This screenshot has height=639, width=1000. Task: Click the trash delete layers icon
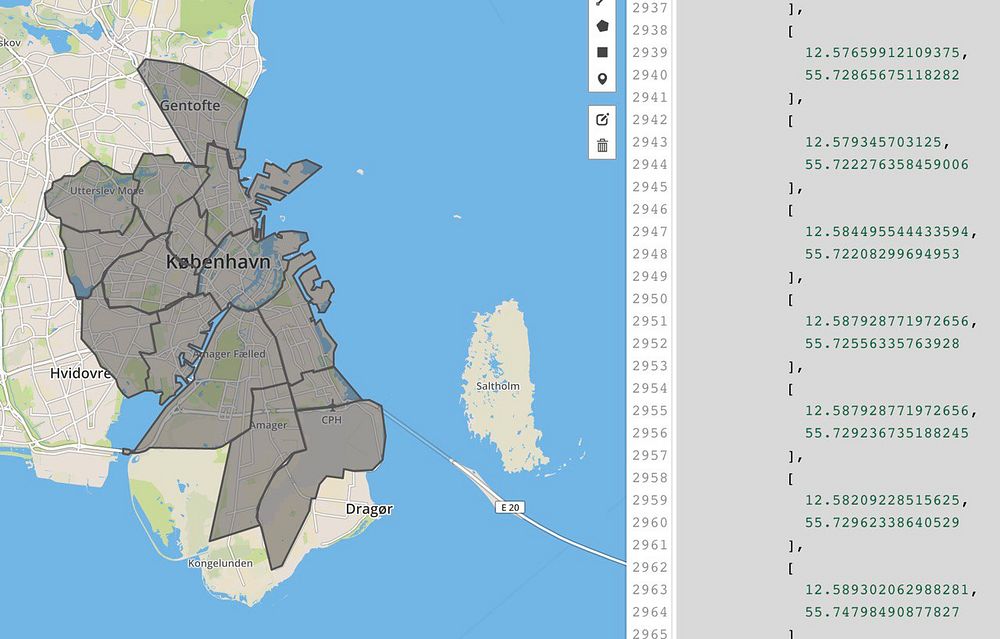point(602,146)
